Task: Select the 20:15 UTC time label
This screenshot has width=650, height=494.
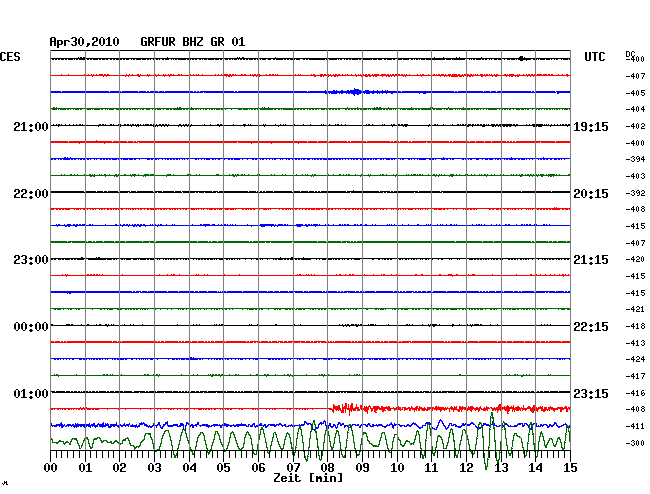Action: tap(591, 194)
